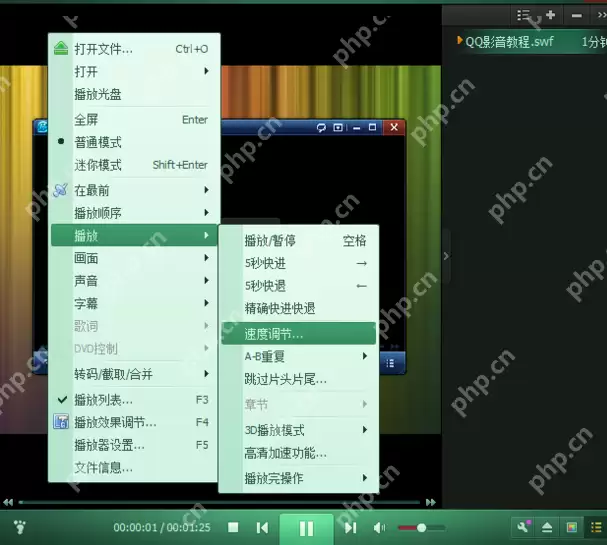Click the highlighted 播放 menu item
This screenshot has height=545, width=607.
[134, 235]
